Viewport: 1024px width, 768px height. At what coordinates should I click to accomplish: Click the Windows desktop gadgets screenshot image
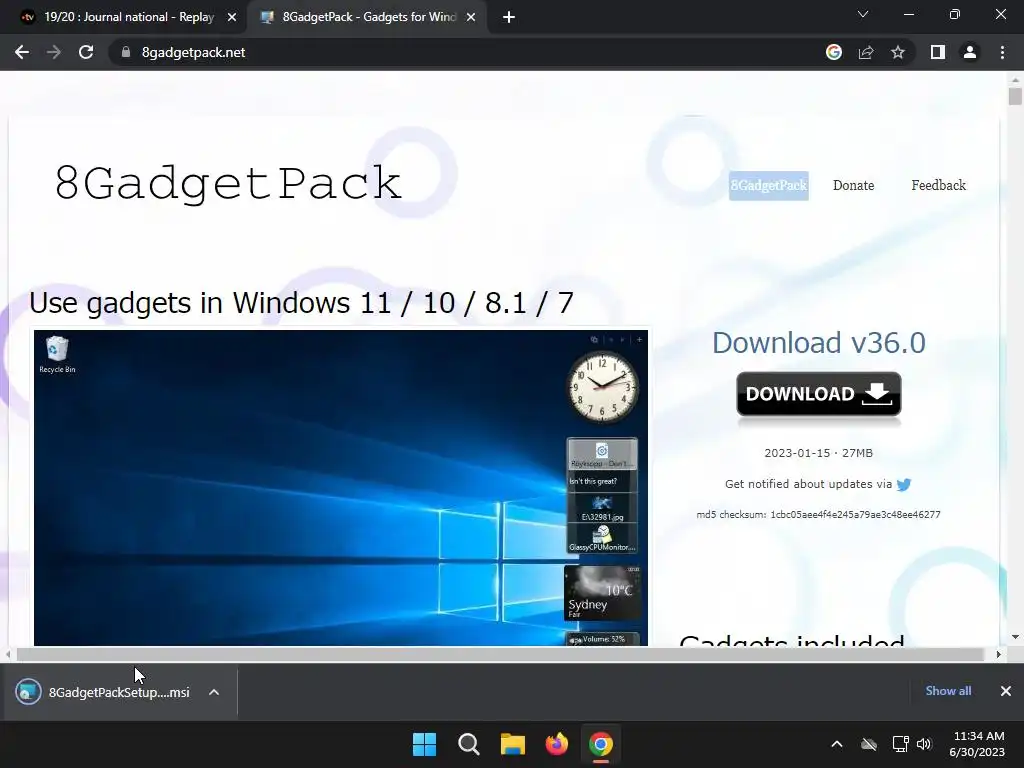coord(341,488)
